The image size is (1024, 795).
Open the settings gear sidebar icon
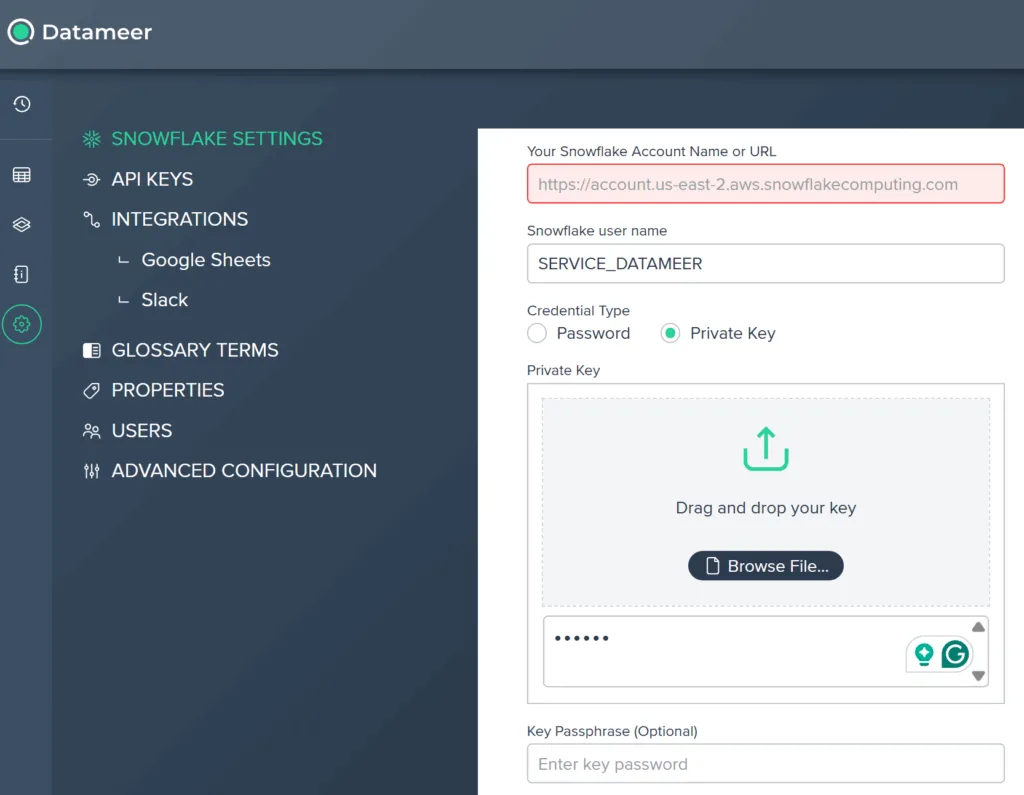22,324
